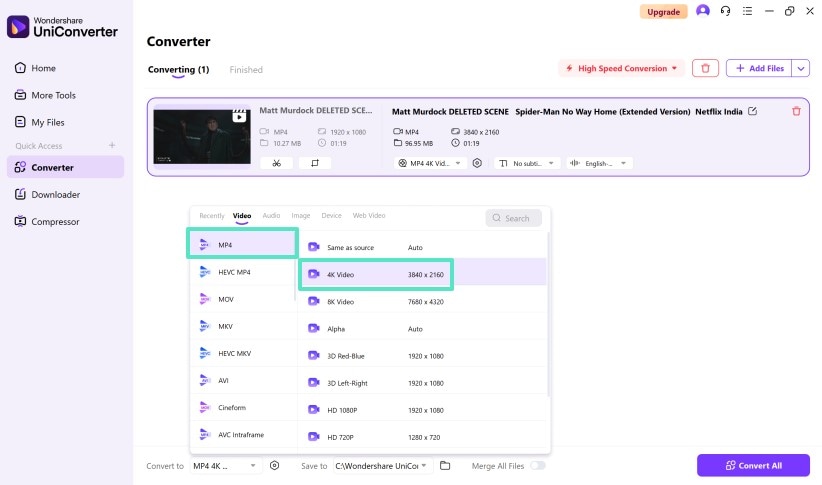The height and width of the screenshot is (485, 822).
Task: Choose AVC Intraframe format
Action: 243,435
